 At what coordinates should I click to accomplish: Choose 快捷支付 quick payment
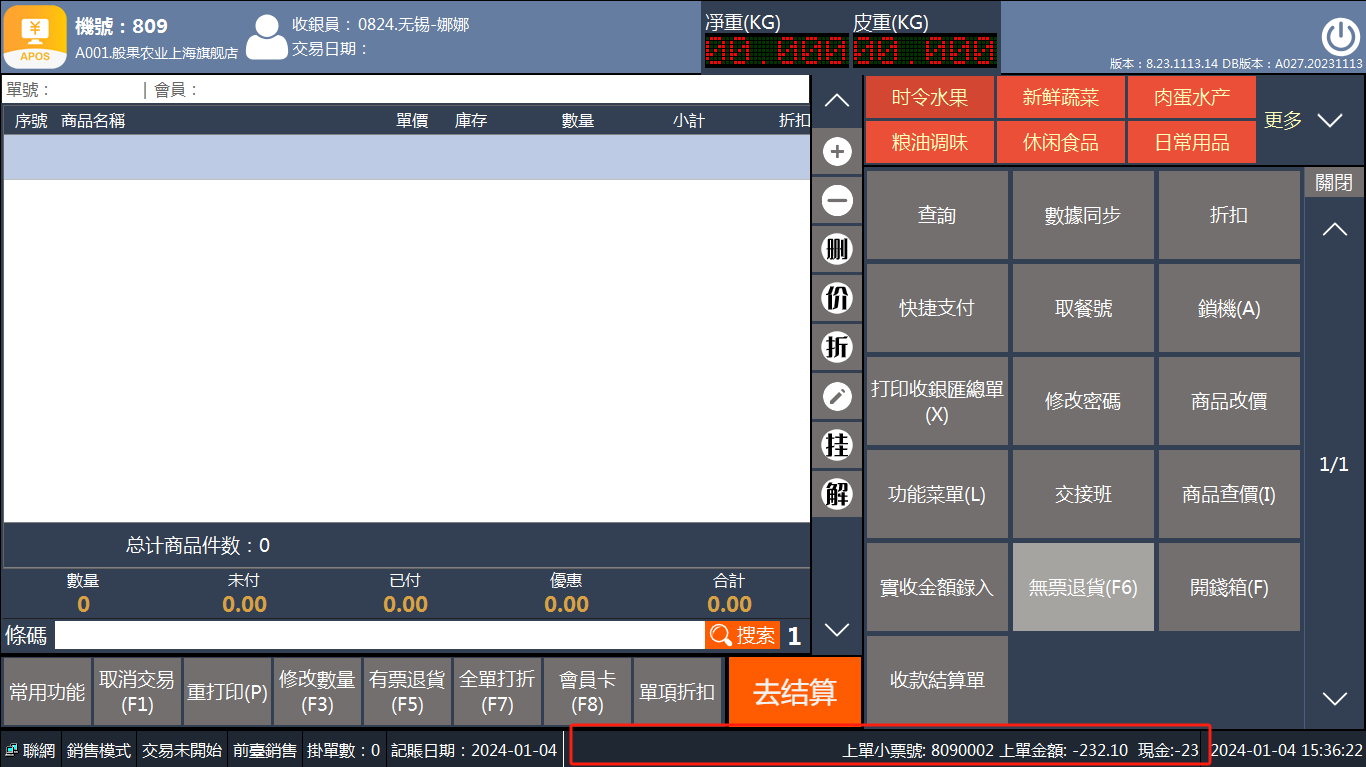(937, 308)
